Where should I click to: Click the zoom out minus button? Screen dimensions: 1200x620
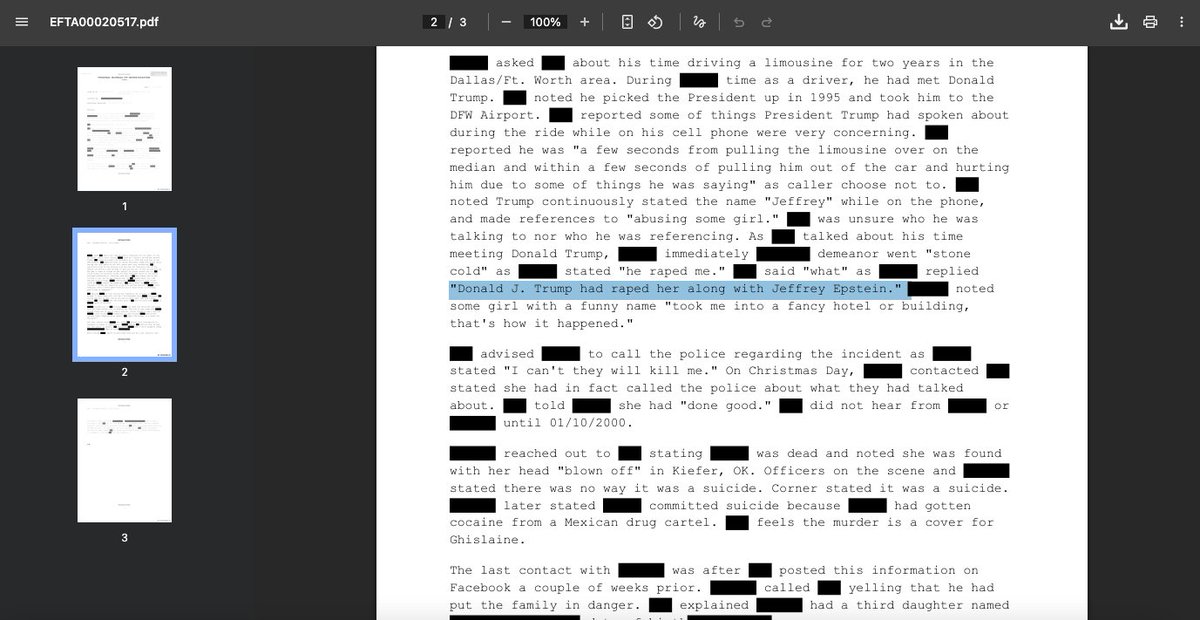506,22
